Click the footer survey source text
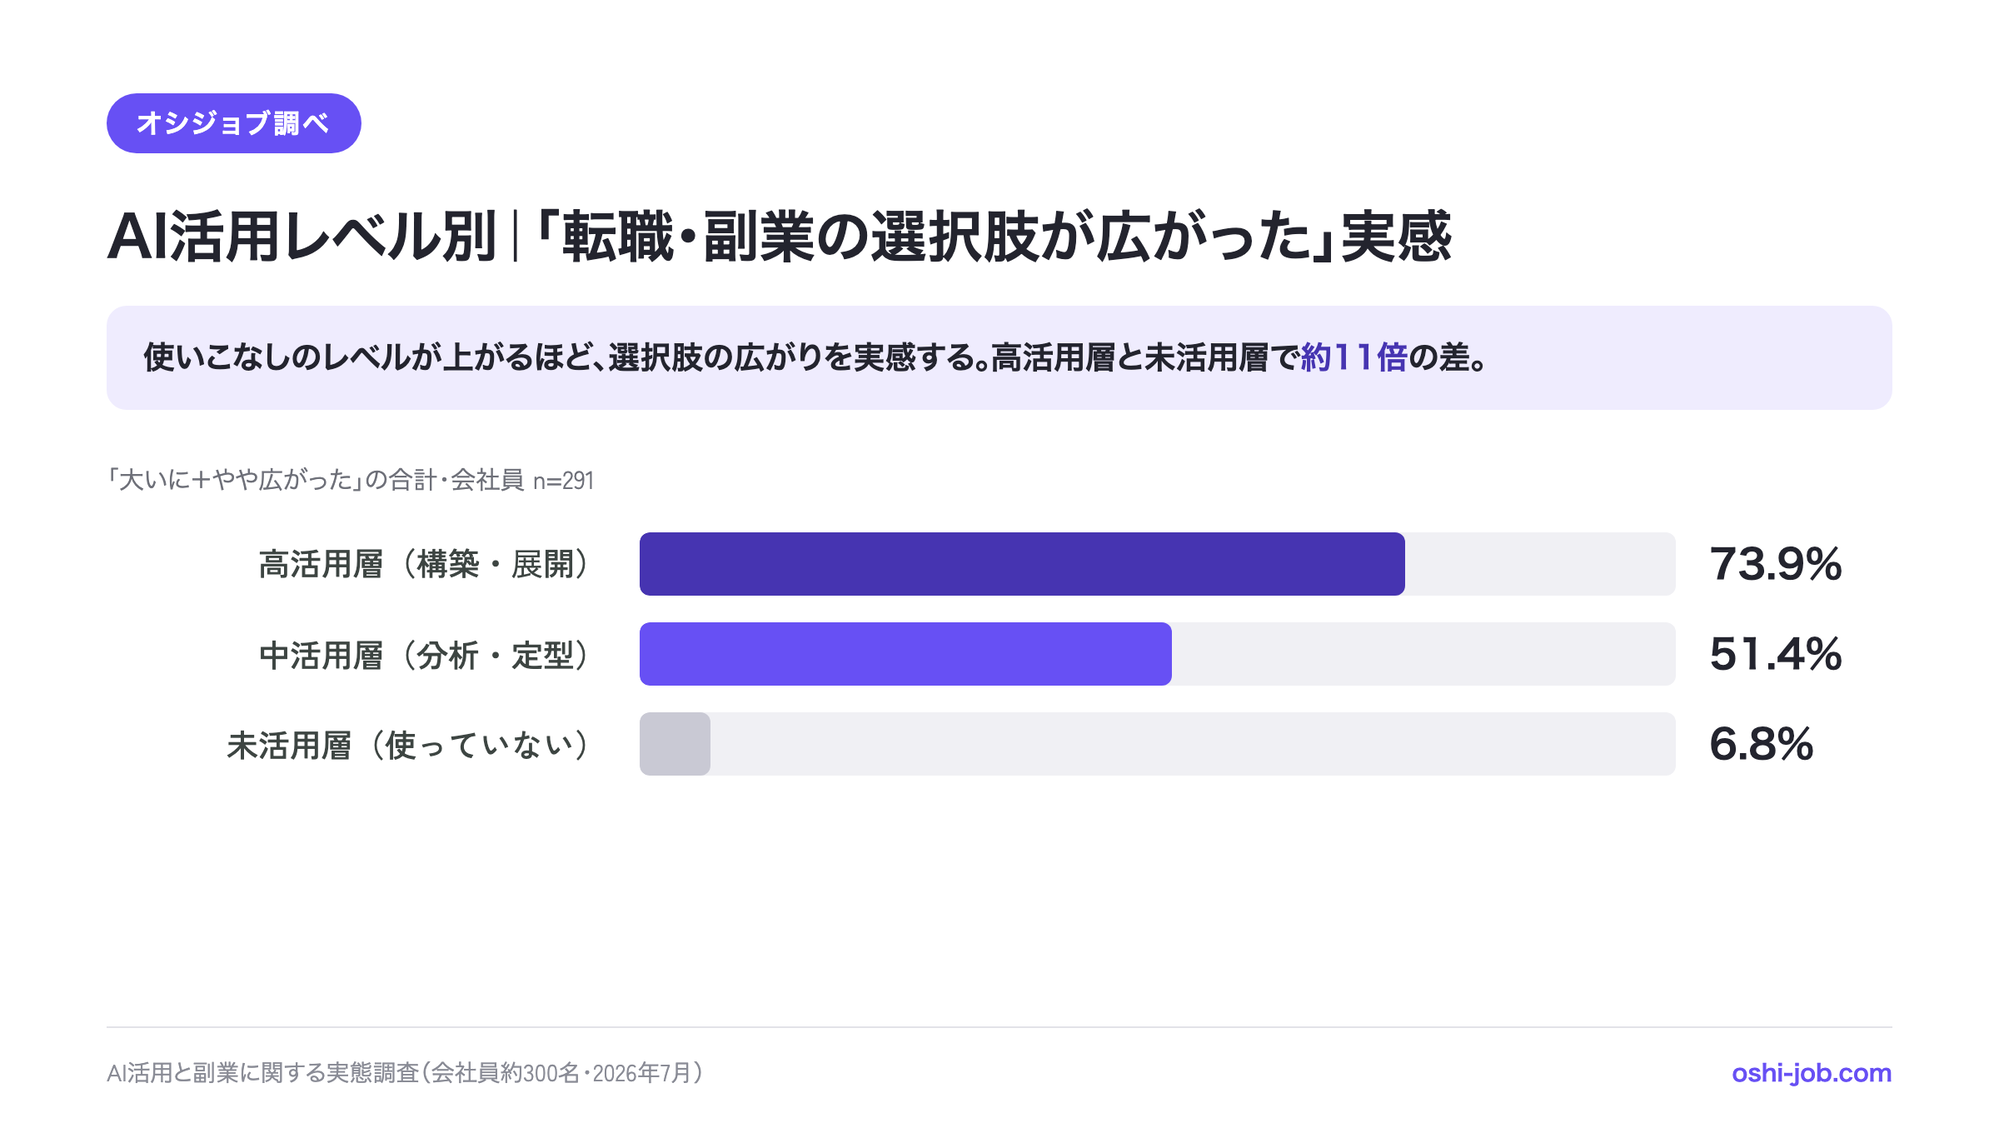The width and height of the screenshot is (1999, 1133). pyautogui.click(x=406, y=1073)
